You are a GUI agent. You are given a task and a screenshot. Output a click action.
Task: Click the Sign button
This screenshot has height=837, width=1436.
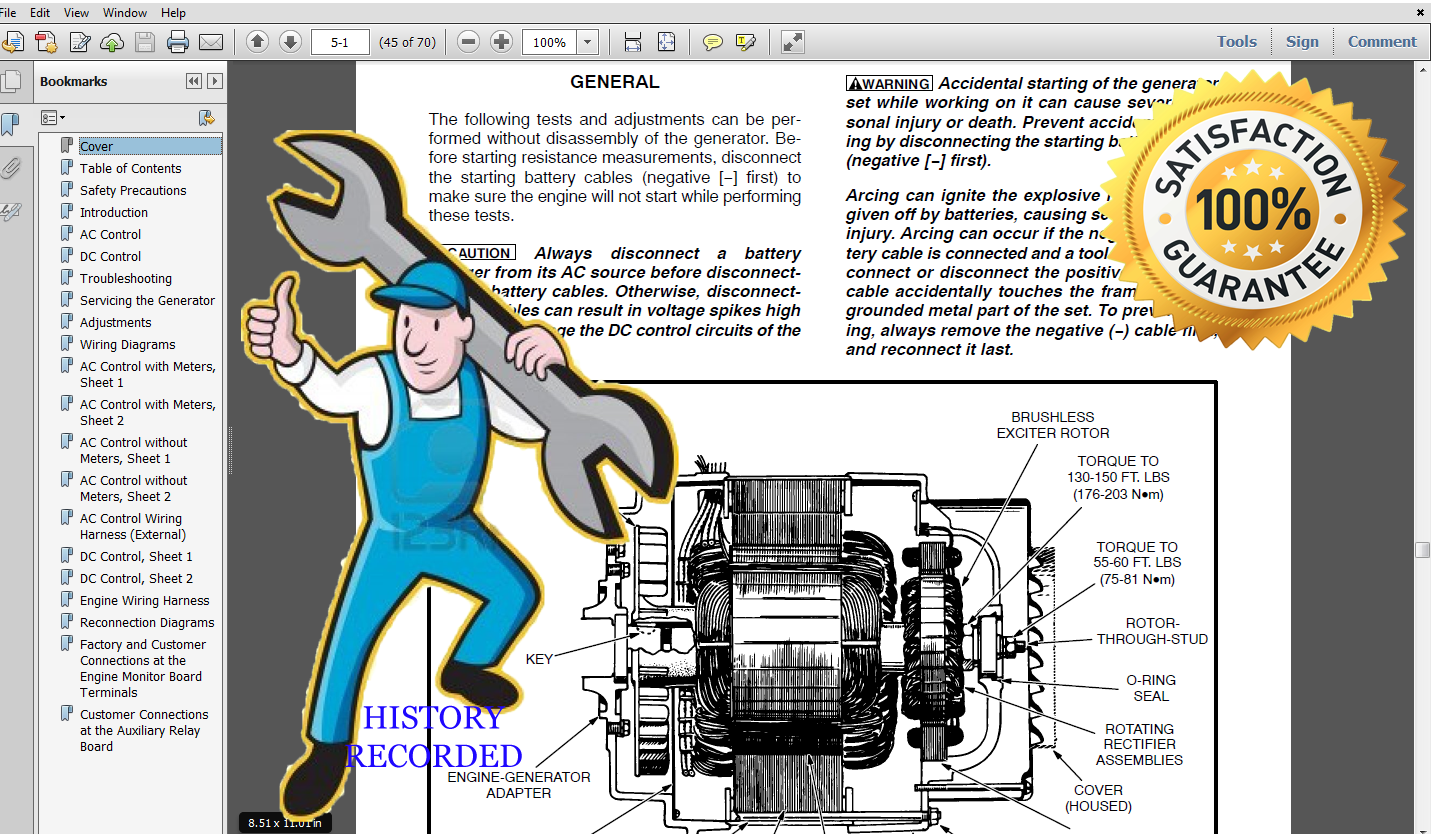coord(1302,41)
